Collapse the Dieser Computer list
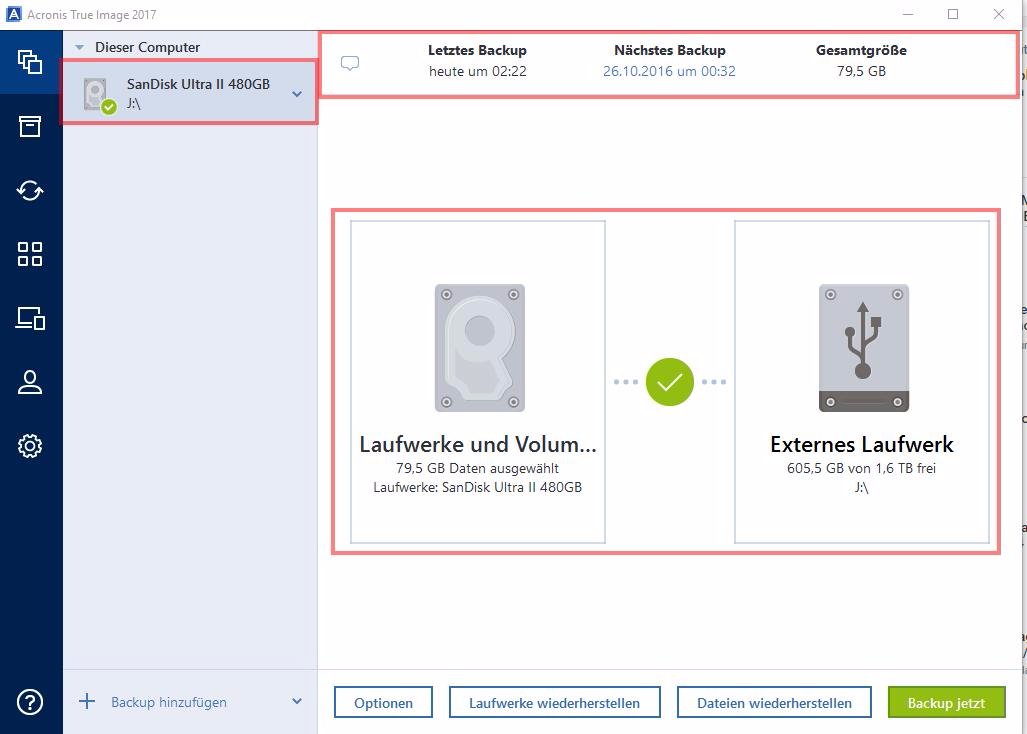 80,47
